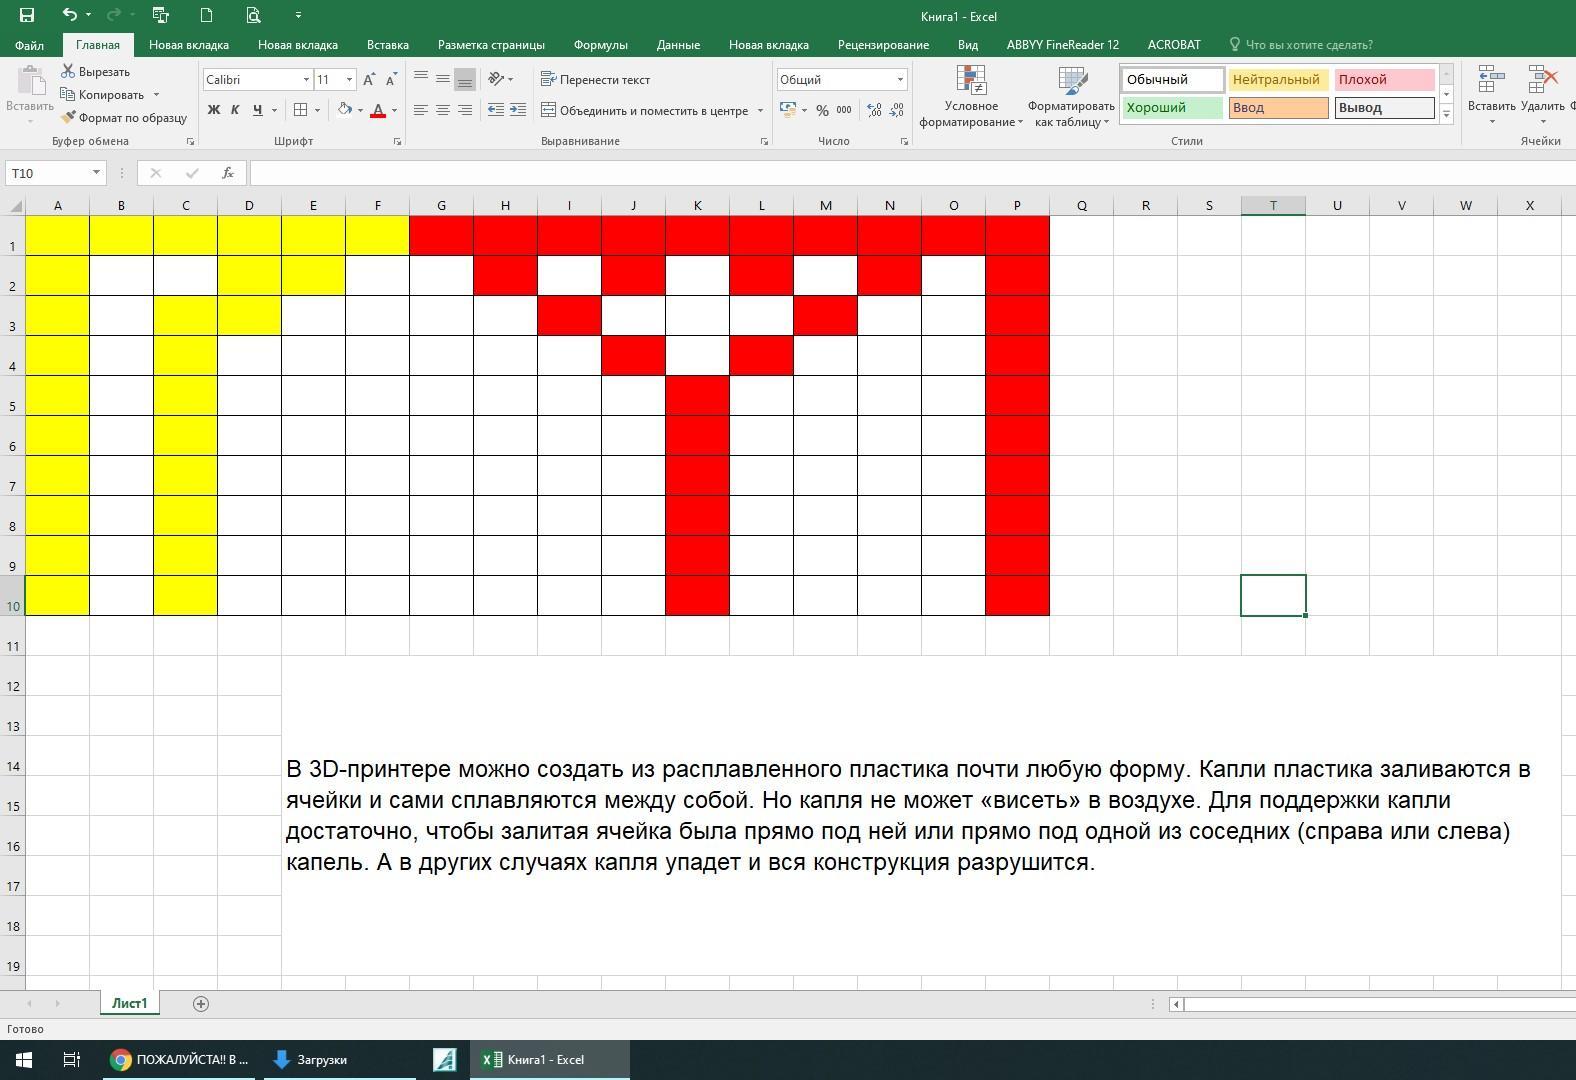The height and width of the screenshot is (1080, 1576).
Task: Save the workbook using the floppy icon
Action: point(27,15)
